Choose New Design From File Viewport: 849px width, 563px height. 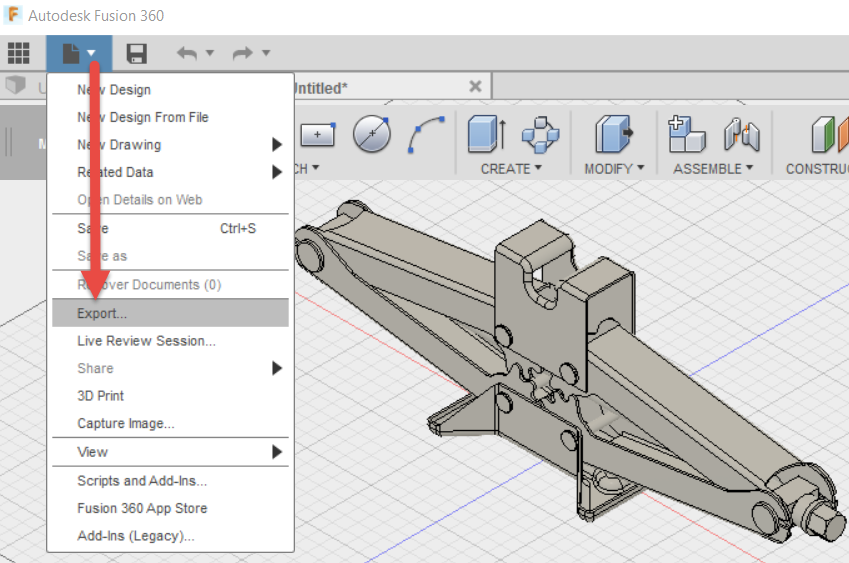click(170, 117)
